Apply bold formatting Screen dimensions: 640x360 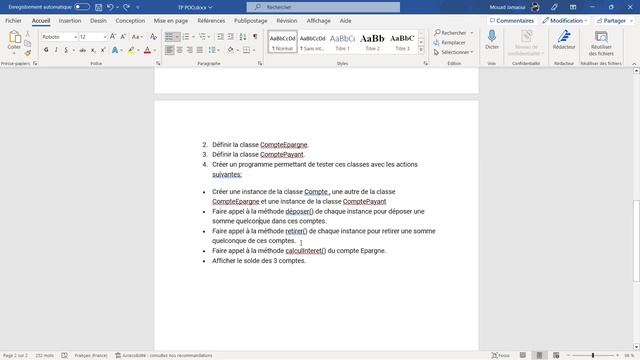[46, 50]
